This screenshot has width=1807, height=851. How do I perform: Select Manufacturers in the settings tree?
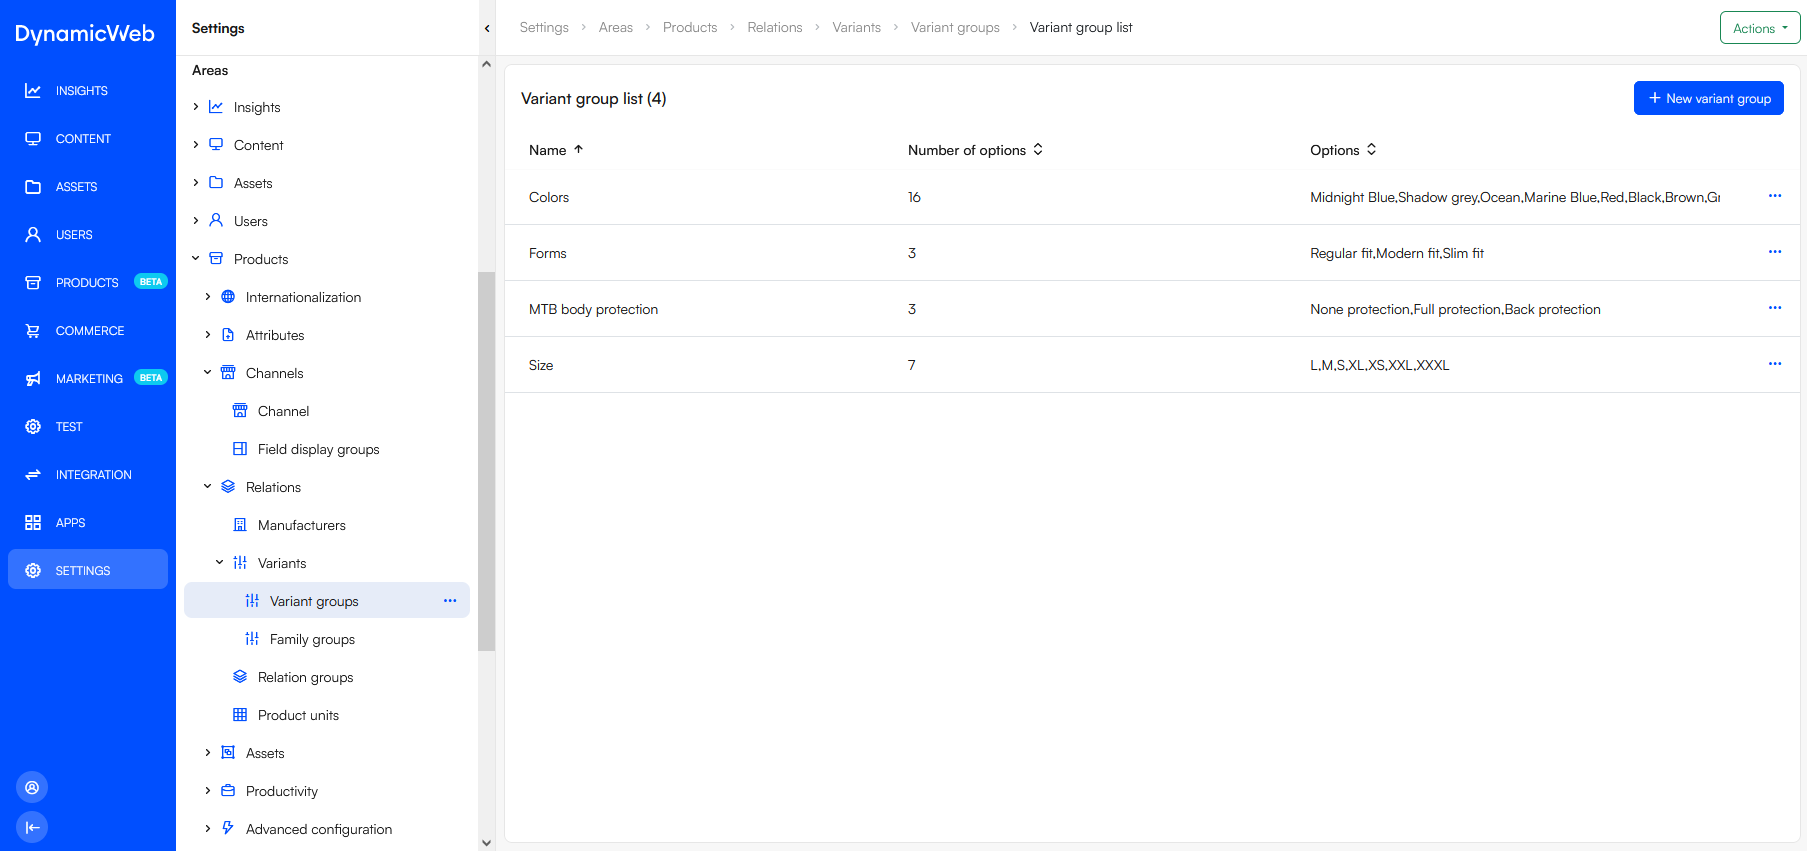[x=301, y=525]
